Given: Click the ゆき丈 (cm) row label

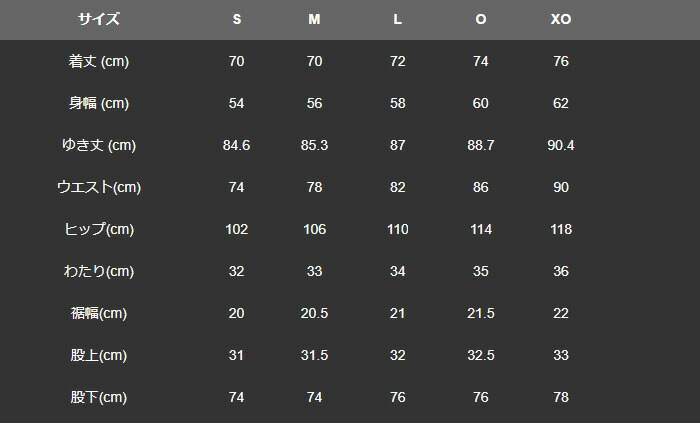Looking at the screenshot, I should pos(99,145).
